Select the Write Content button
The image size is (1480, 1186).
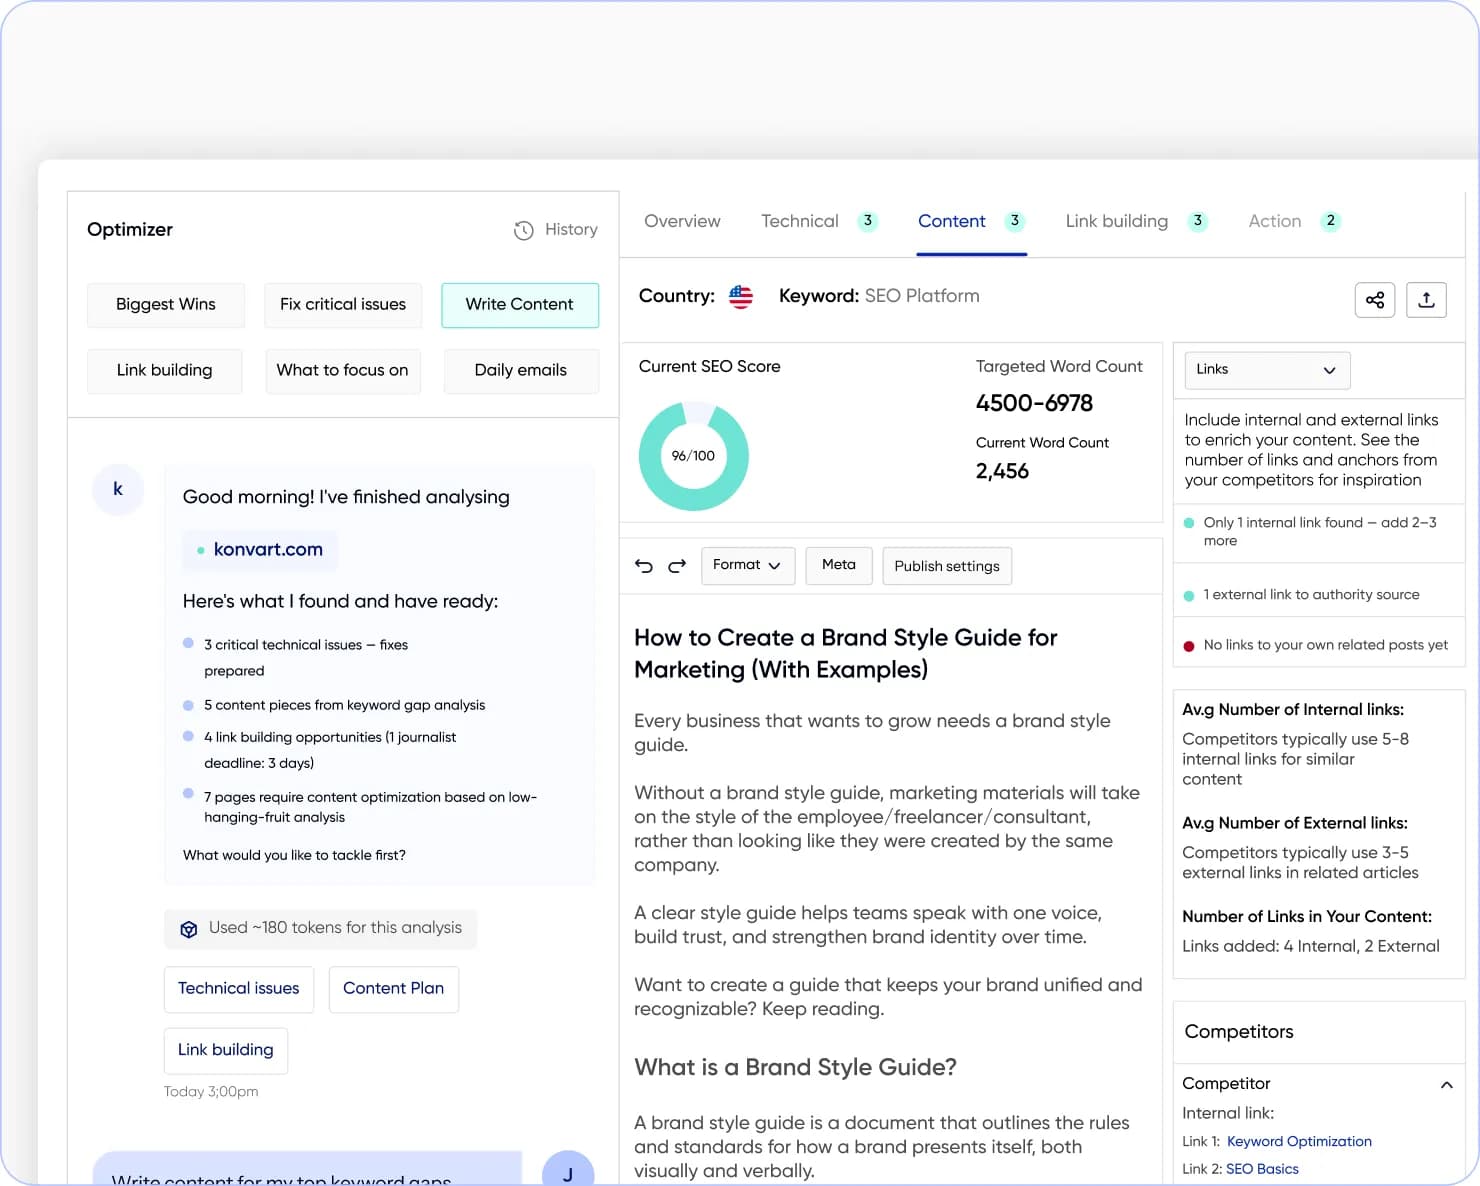pos(520,305)
